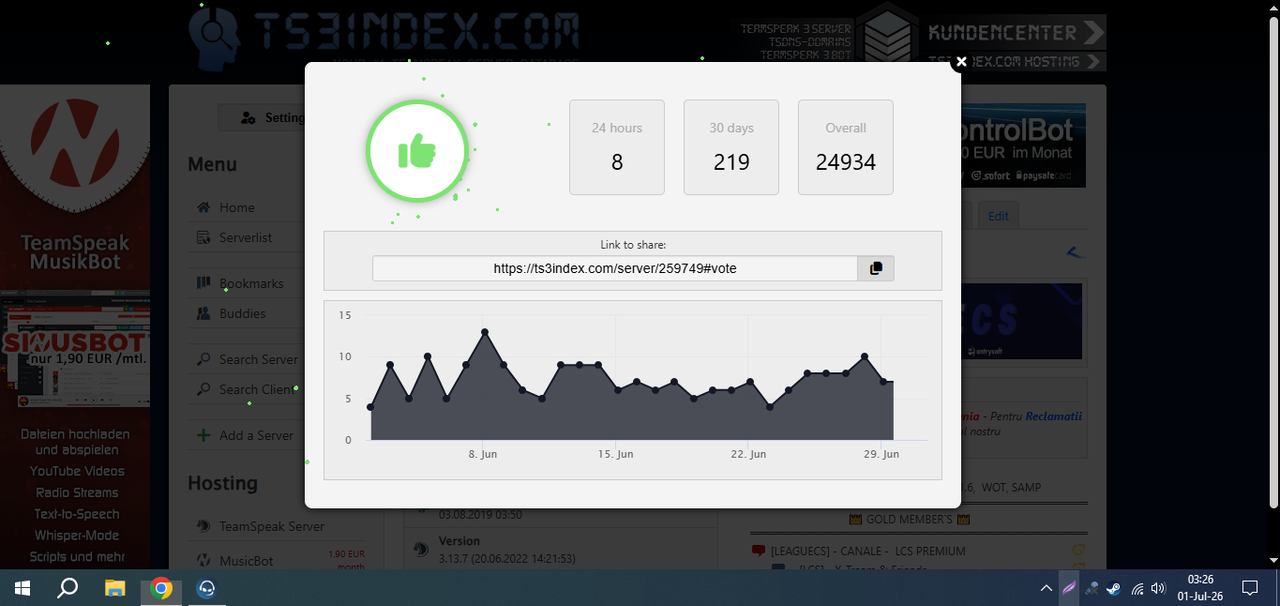1280x606 pixels.
Task: Copy the share link with the clipboard icon
Action: pos(876,268)
